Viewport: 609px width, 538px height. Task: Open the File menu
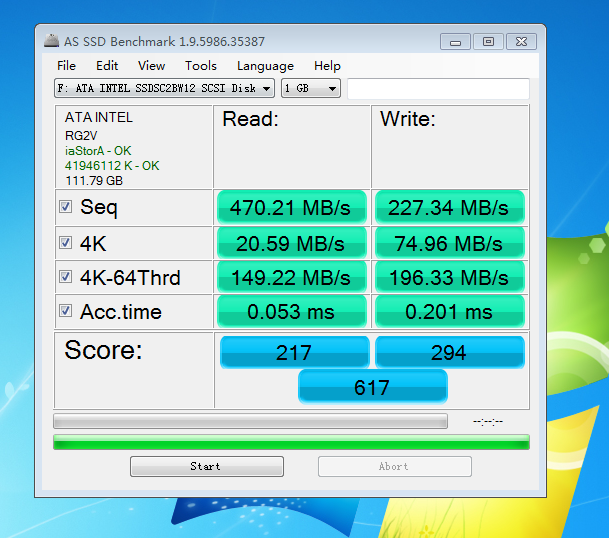66,66
